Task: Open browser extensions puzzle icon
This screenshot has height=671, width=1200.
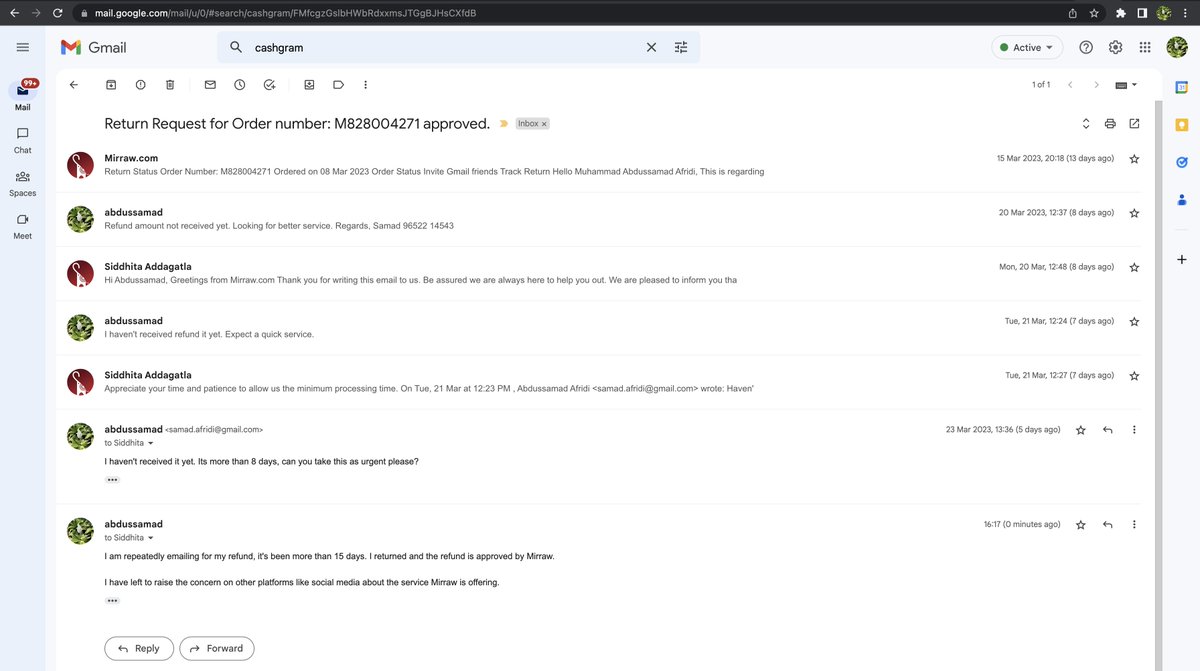Action: (1120, 13)
